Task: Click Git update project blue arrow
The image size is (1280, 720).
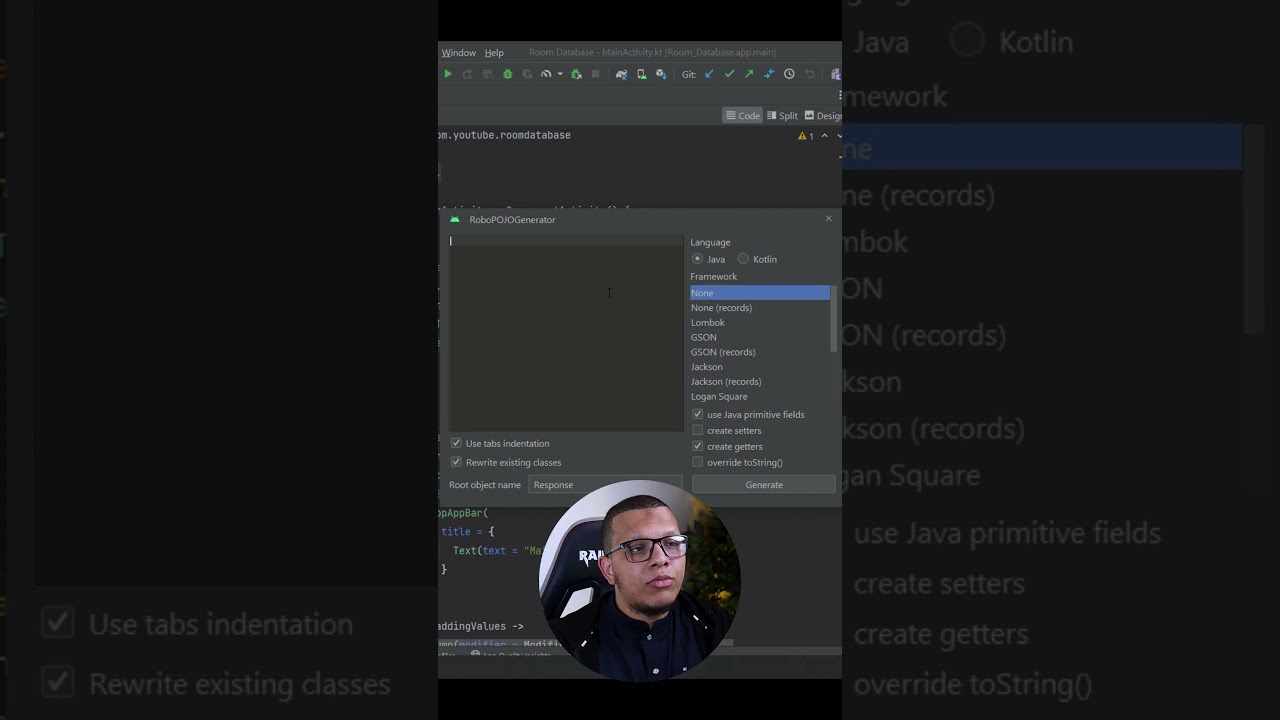Action: click(x=709, y=74)
